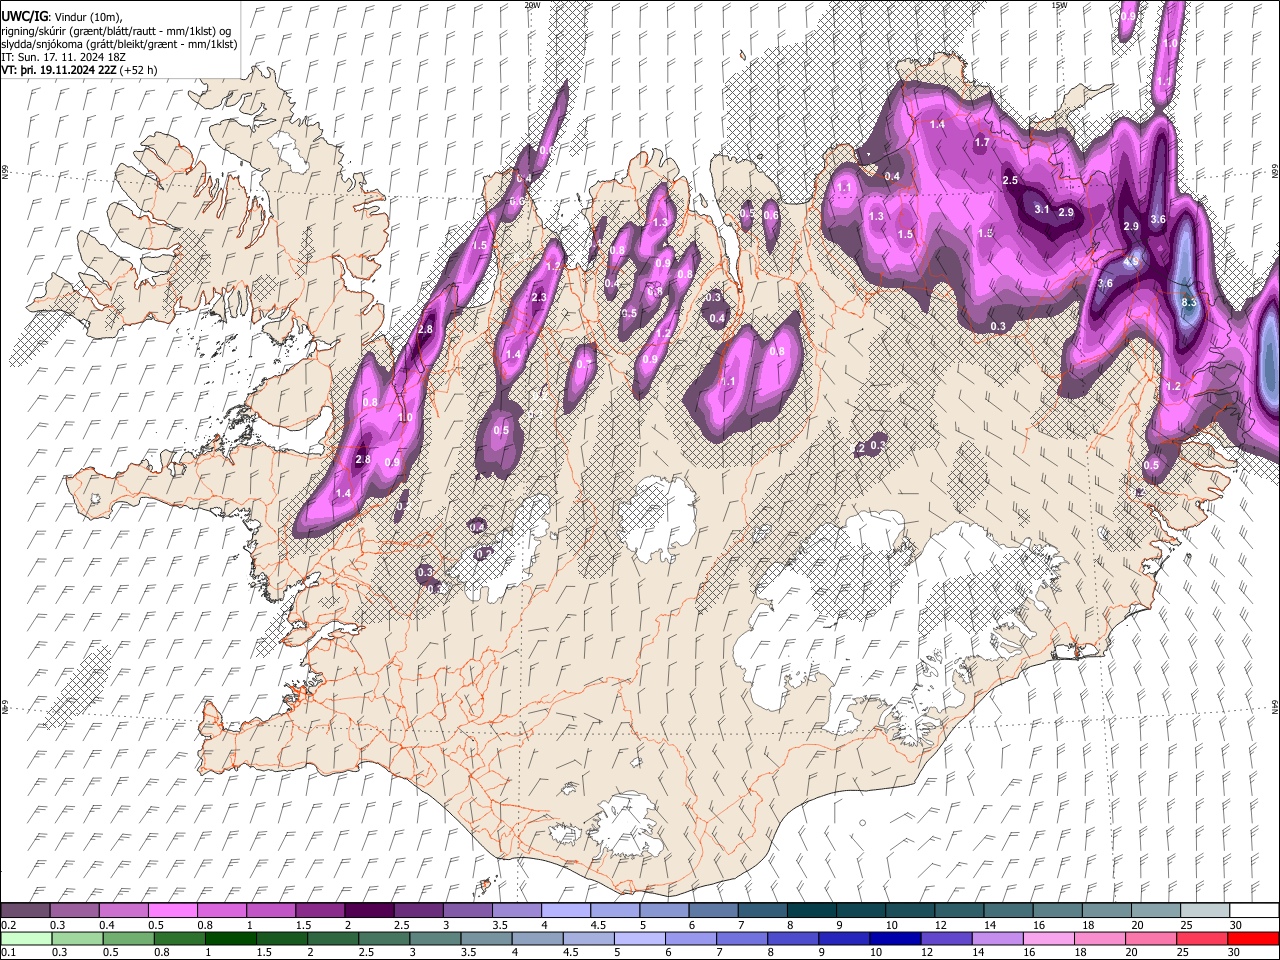Select the grey-teal 18 swatch in top legend row

1107,911
